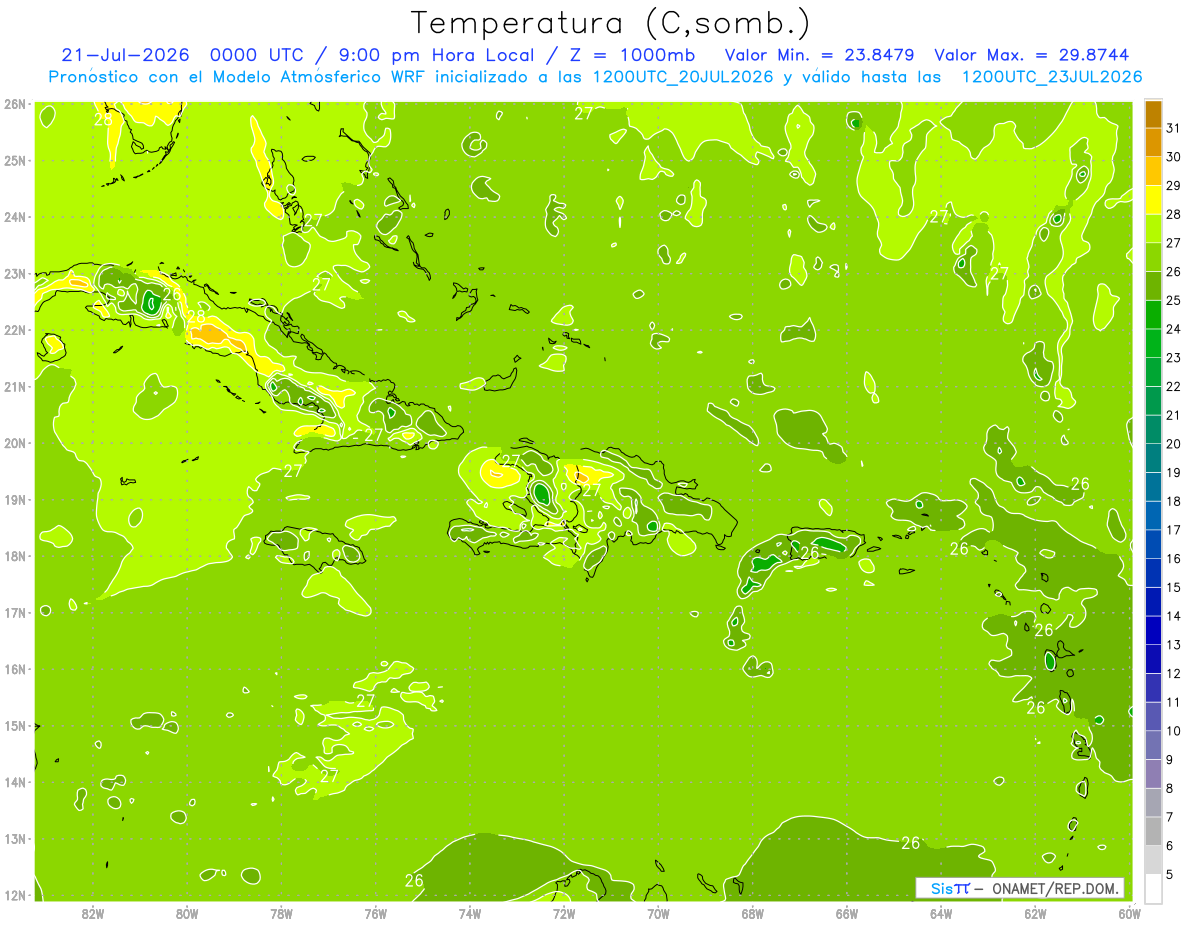Click the '14N' latitude axis label
1200x927 pixels.
pos(15,782)
